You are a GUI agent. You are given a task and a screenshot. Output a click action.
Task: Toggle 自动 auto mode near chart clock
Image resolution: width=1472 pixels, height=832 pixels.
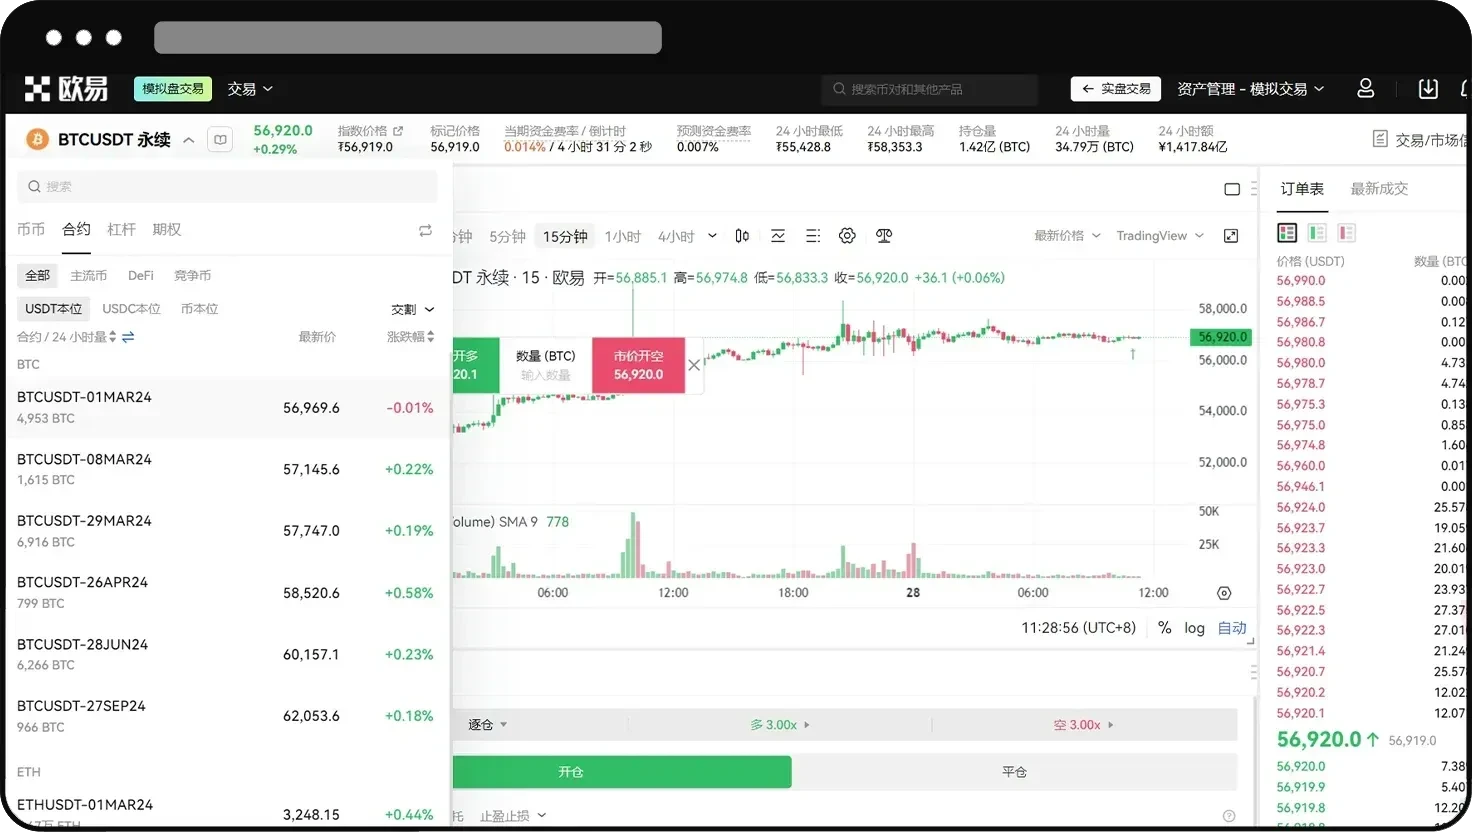pos(1231,628)
